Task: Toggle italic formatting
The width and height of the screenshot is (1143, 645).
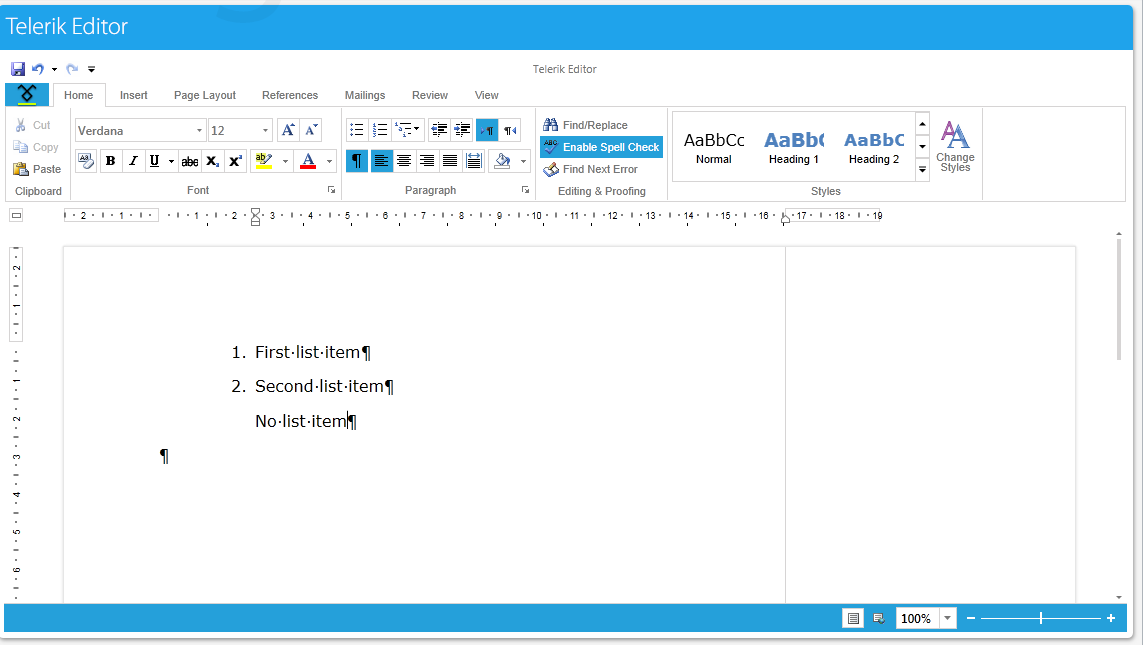Action: point(133,161)
